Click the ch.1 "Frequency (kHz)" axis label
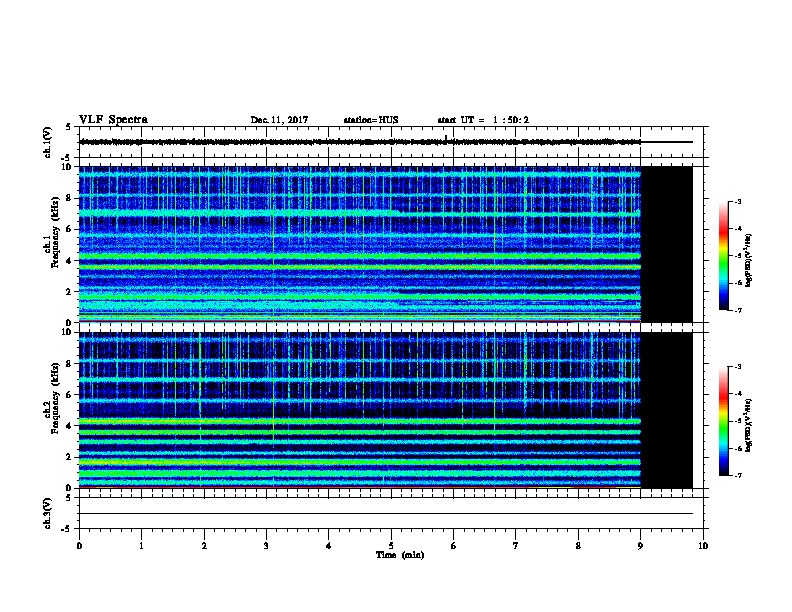The height and width of the screenshot is (612, 792). 55,232
